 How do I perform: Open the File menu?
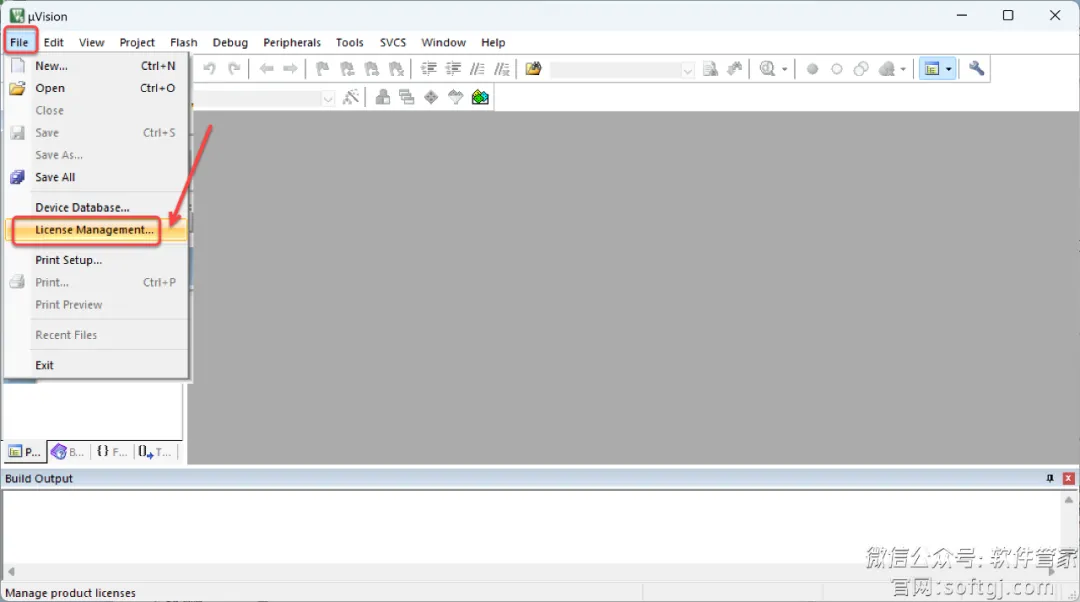point(19,42)
